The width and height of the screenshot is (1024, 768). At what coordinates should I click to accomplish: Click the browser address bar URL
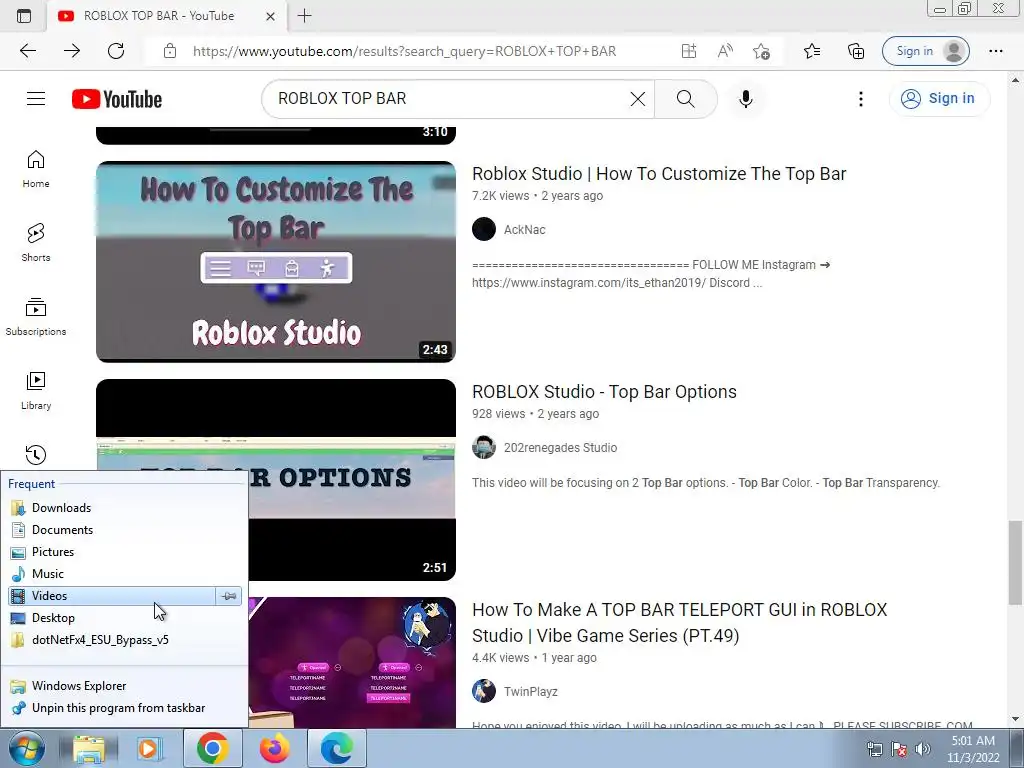point(404,51)
